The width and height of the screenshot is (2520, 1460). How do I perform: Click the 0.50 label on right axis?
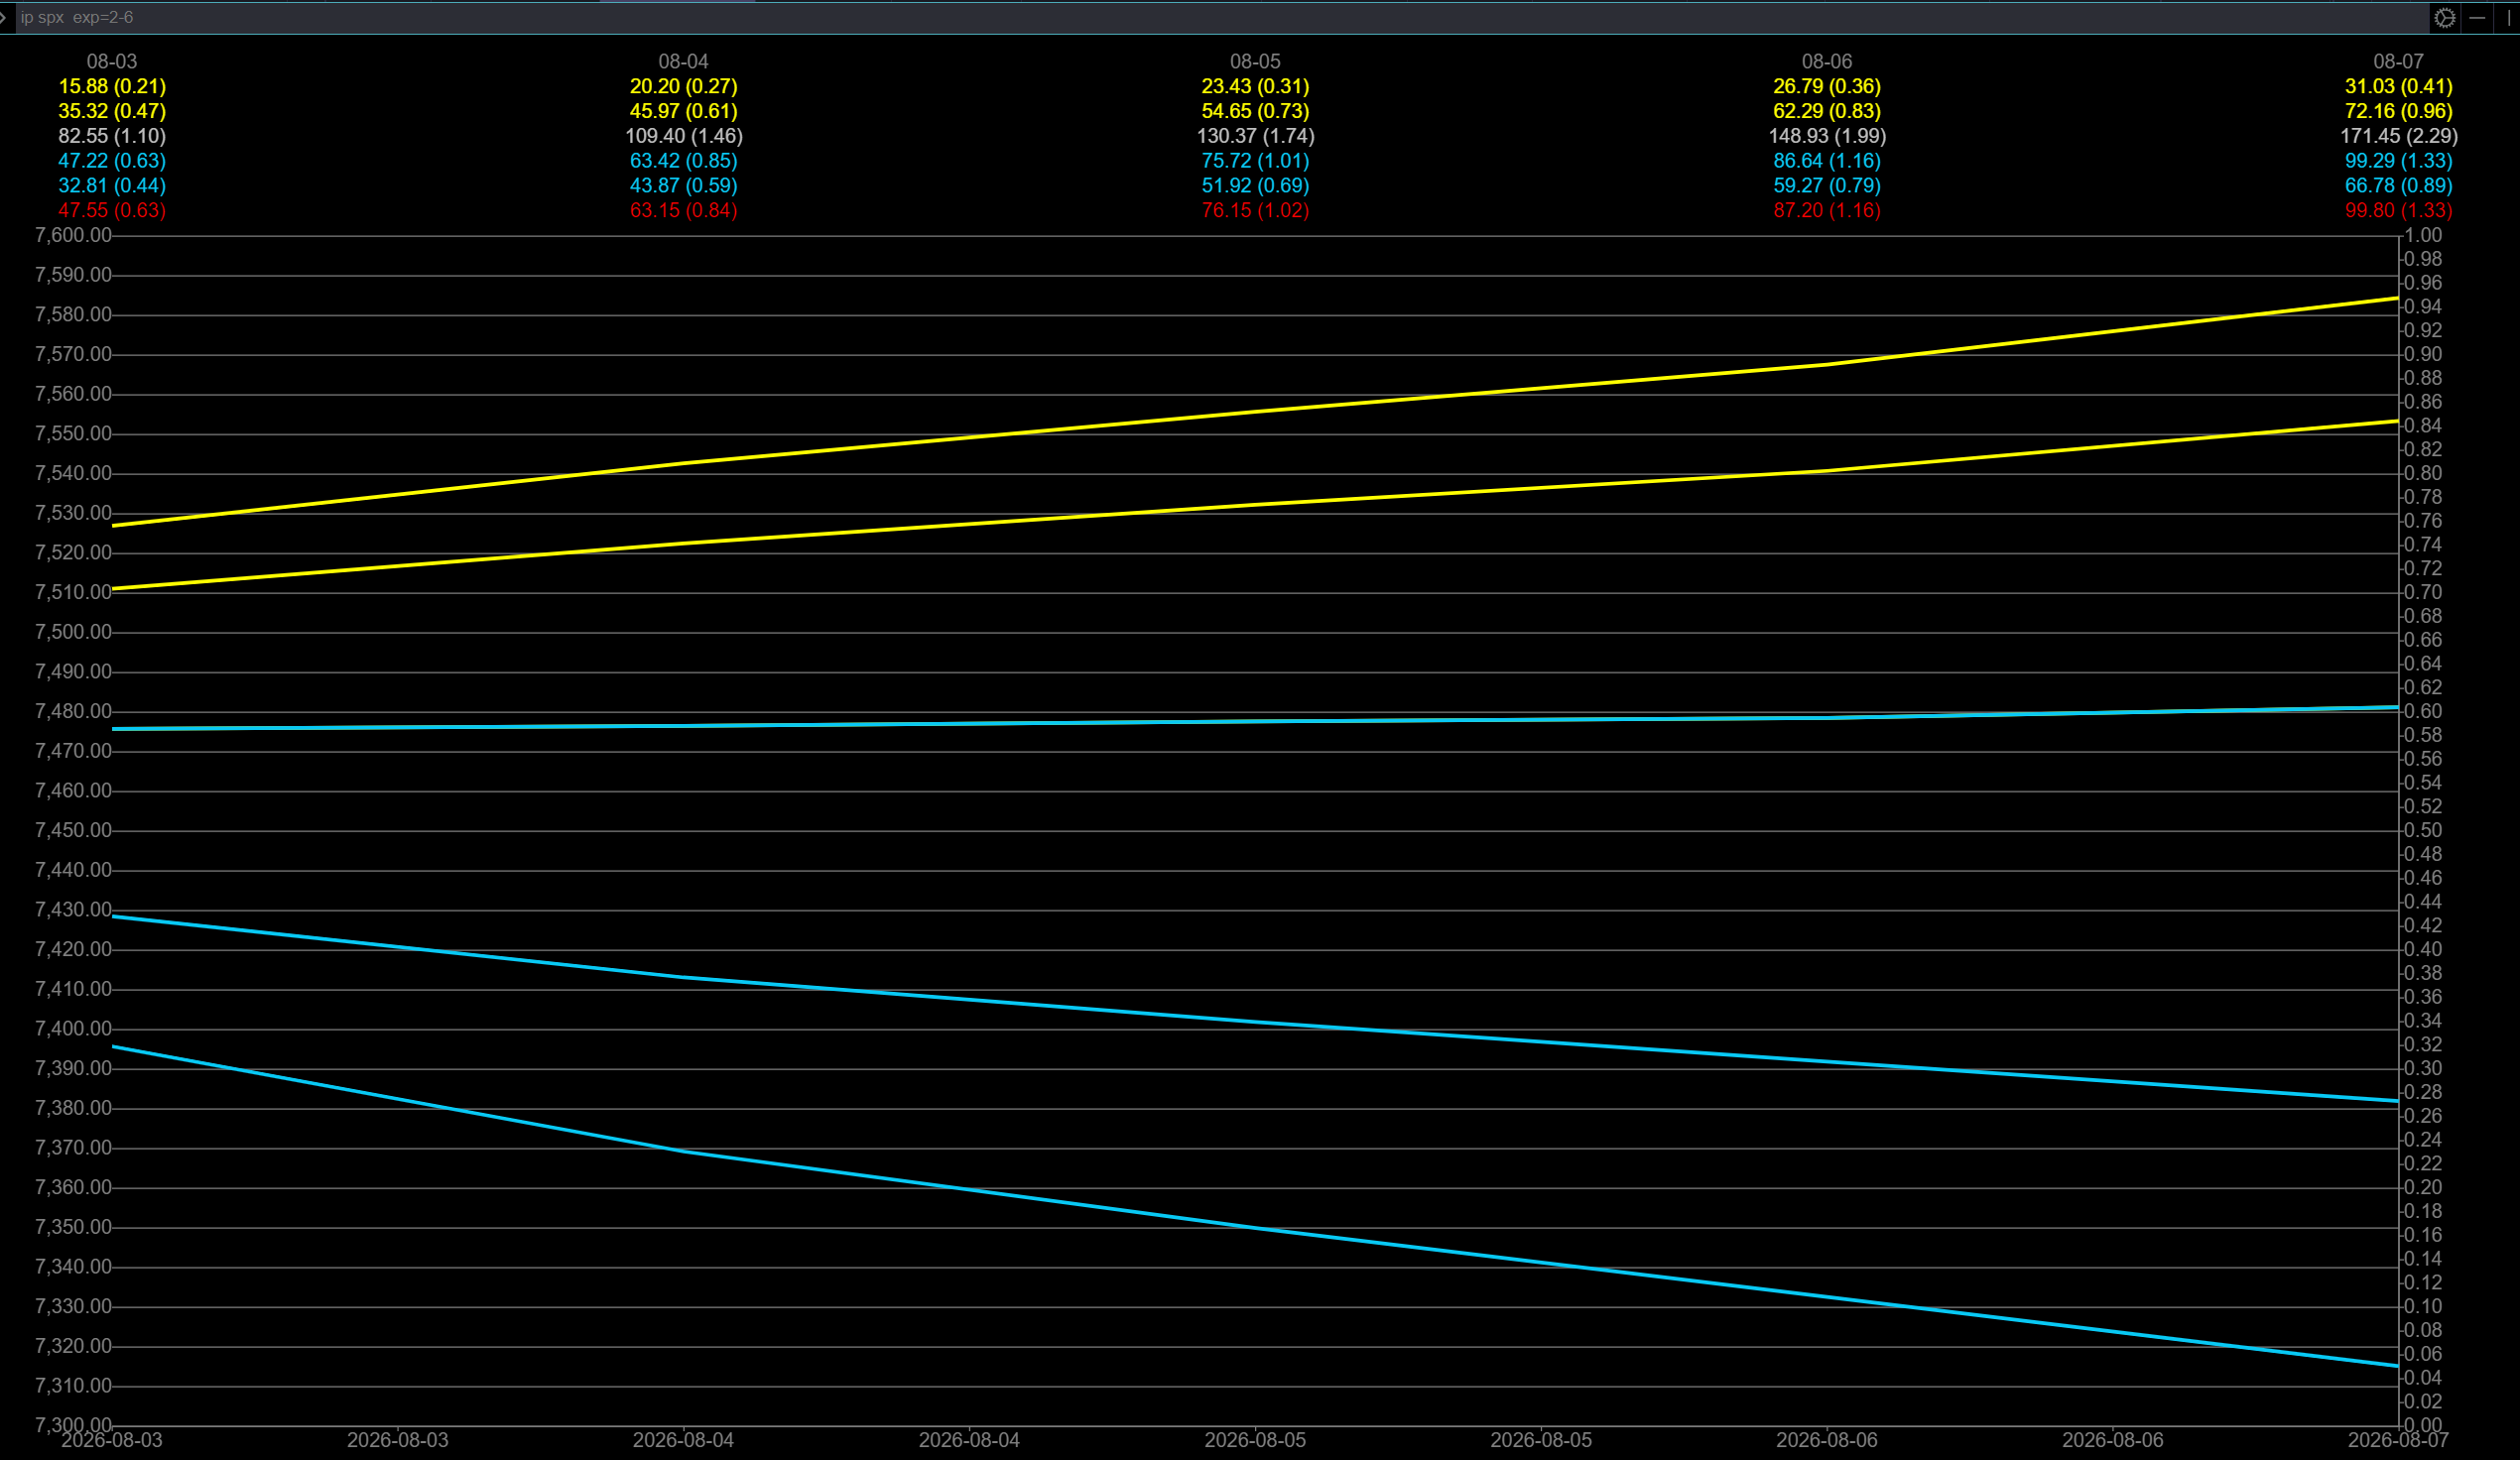[x=2424, y=831]
